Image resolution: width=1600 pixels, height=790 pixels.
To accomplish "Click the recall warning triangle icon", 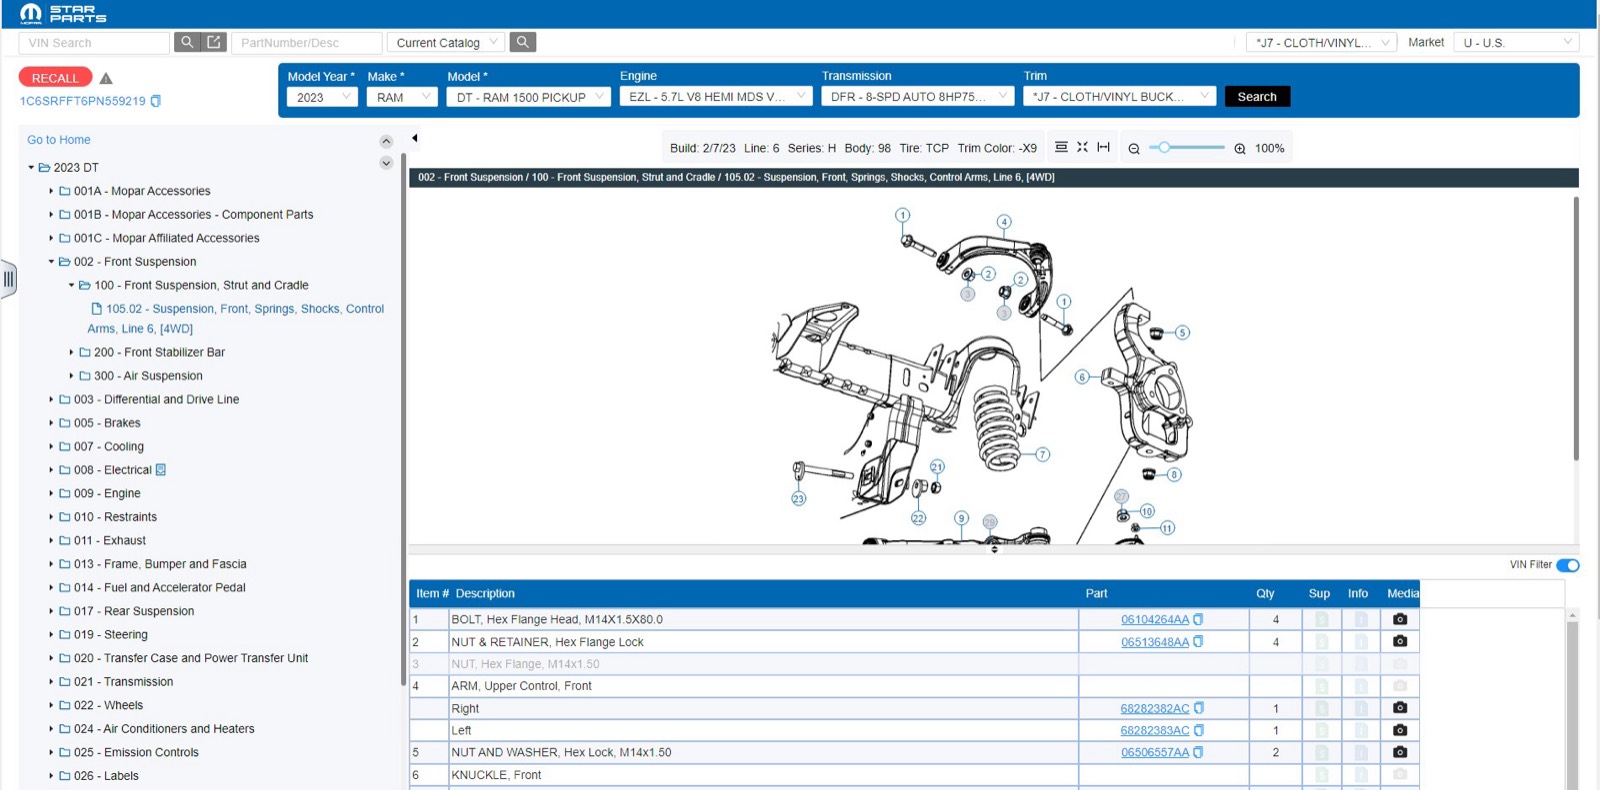I will pyautogui.click(x=106, y=78).
